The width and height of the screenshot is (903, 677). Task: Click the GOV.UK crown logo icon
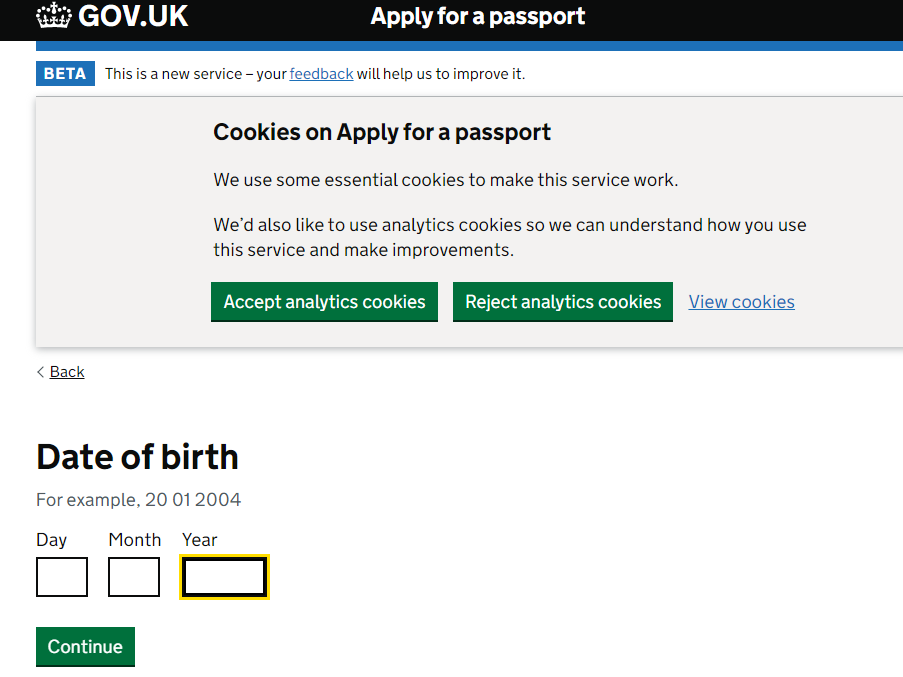point(54,16)
